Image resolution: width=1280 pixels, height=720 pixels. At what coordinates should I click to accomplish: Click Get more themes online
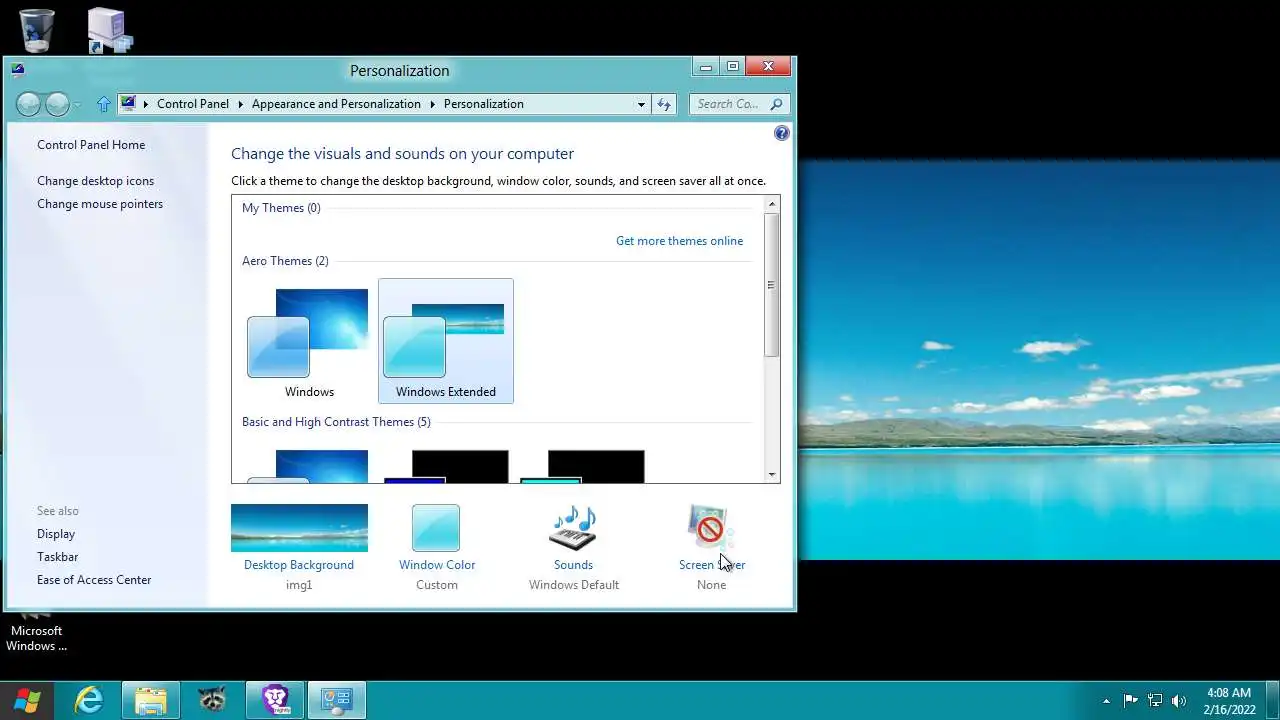click(x=679, y=241)
